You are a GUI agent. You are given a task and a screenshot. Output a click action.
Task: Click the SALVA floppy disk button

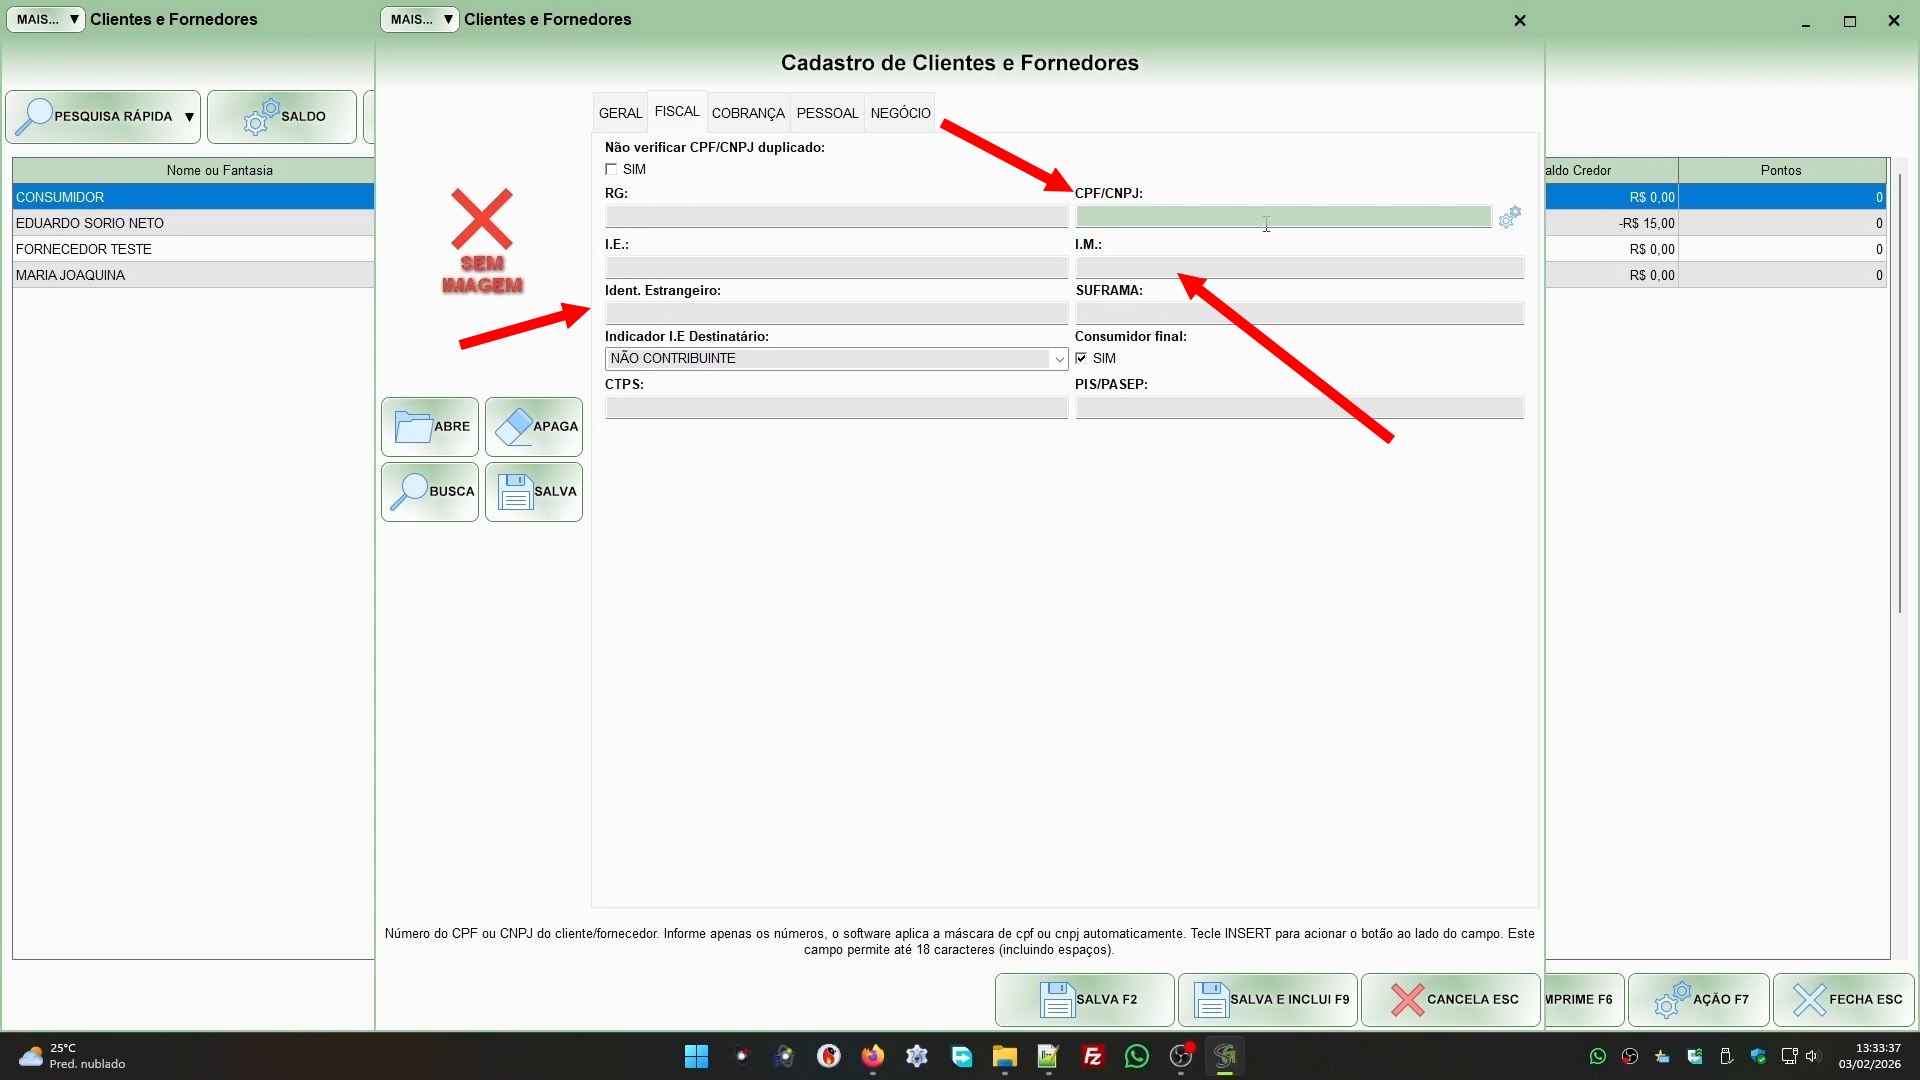pyautogui.click(x=534, y=492)
